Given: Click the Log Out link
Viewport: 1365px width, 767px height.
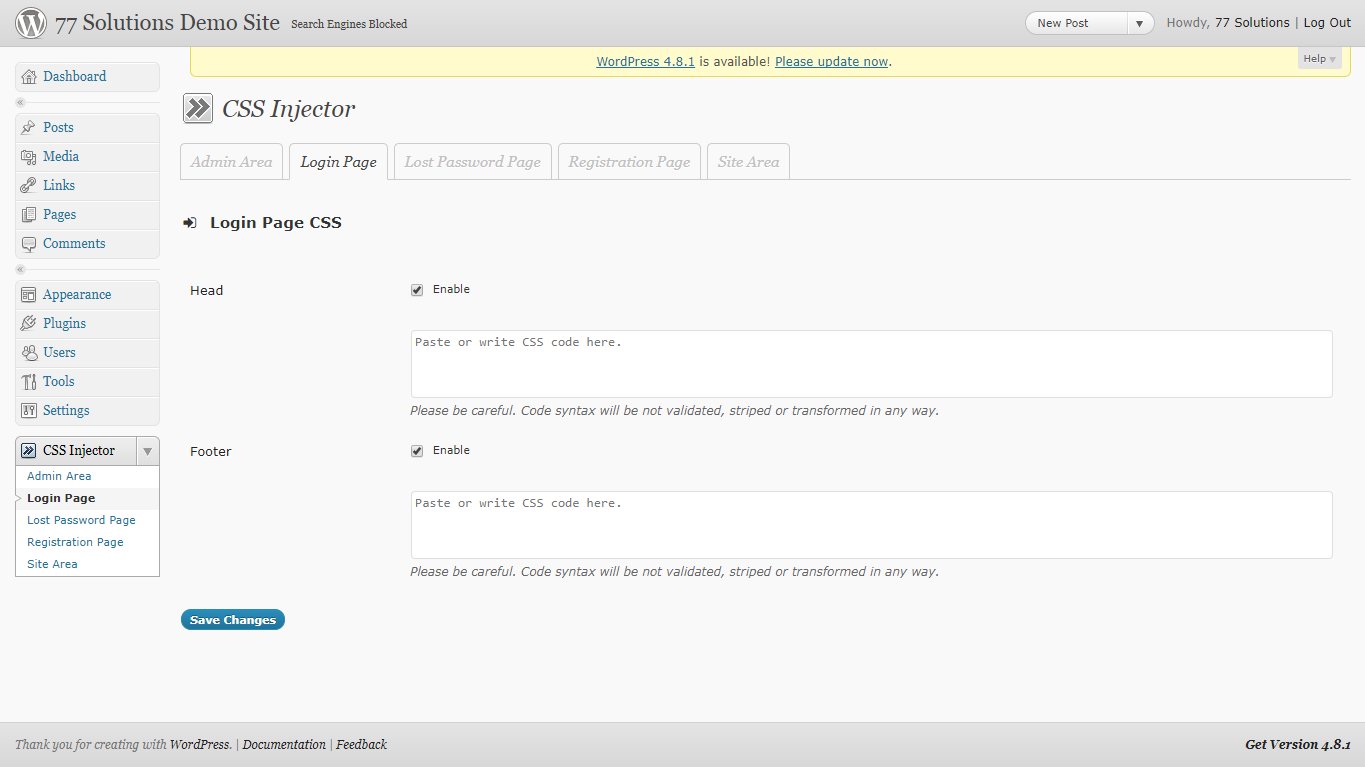Looking at the screenshot, I should [1327, 22].
